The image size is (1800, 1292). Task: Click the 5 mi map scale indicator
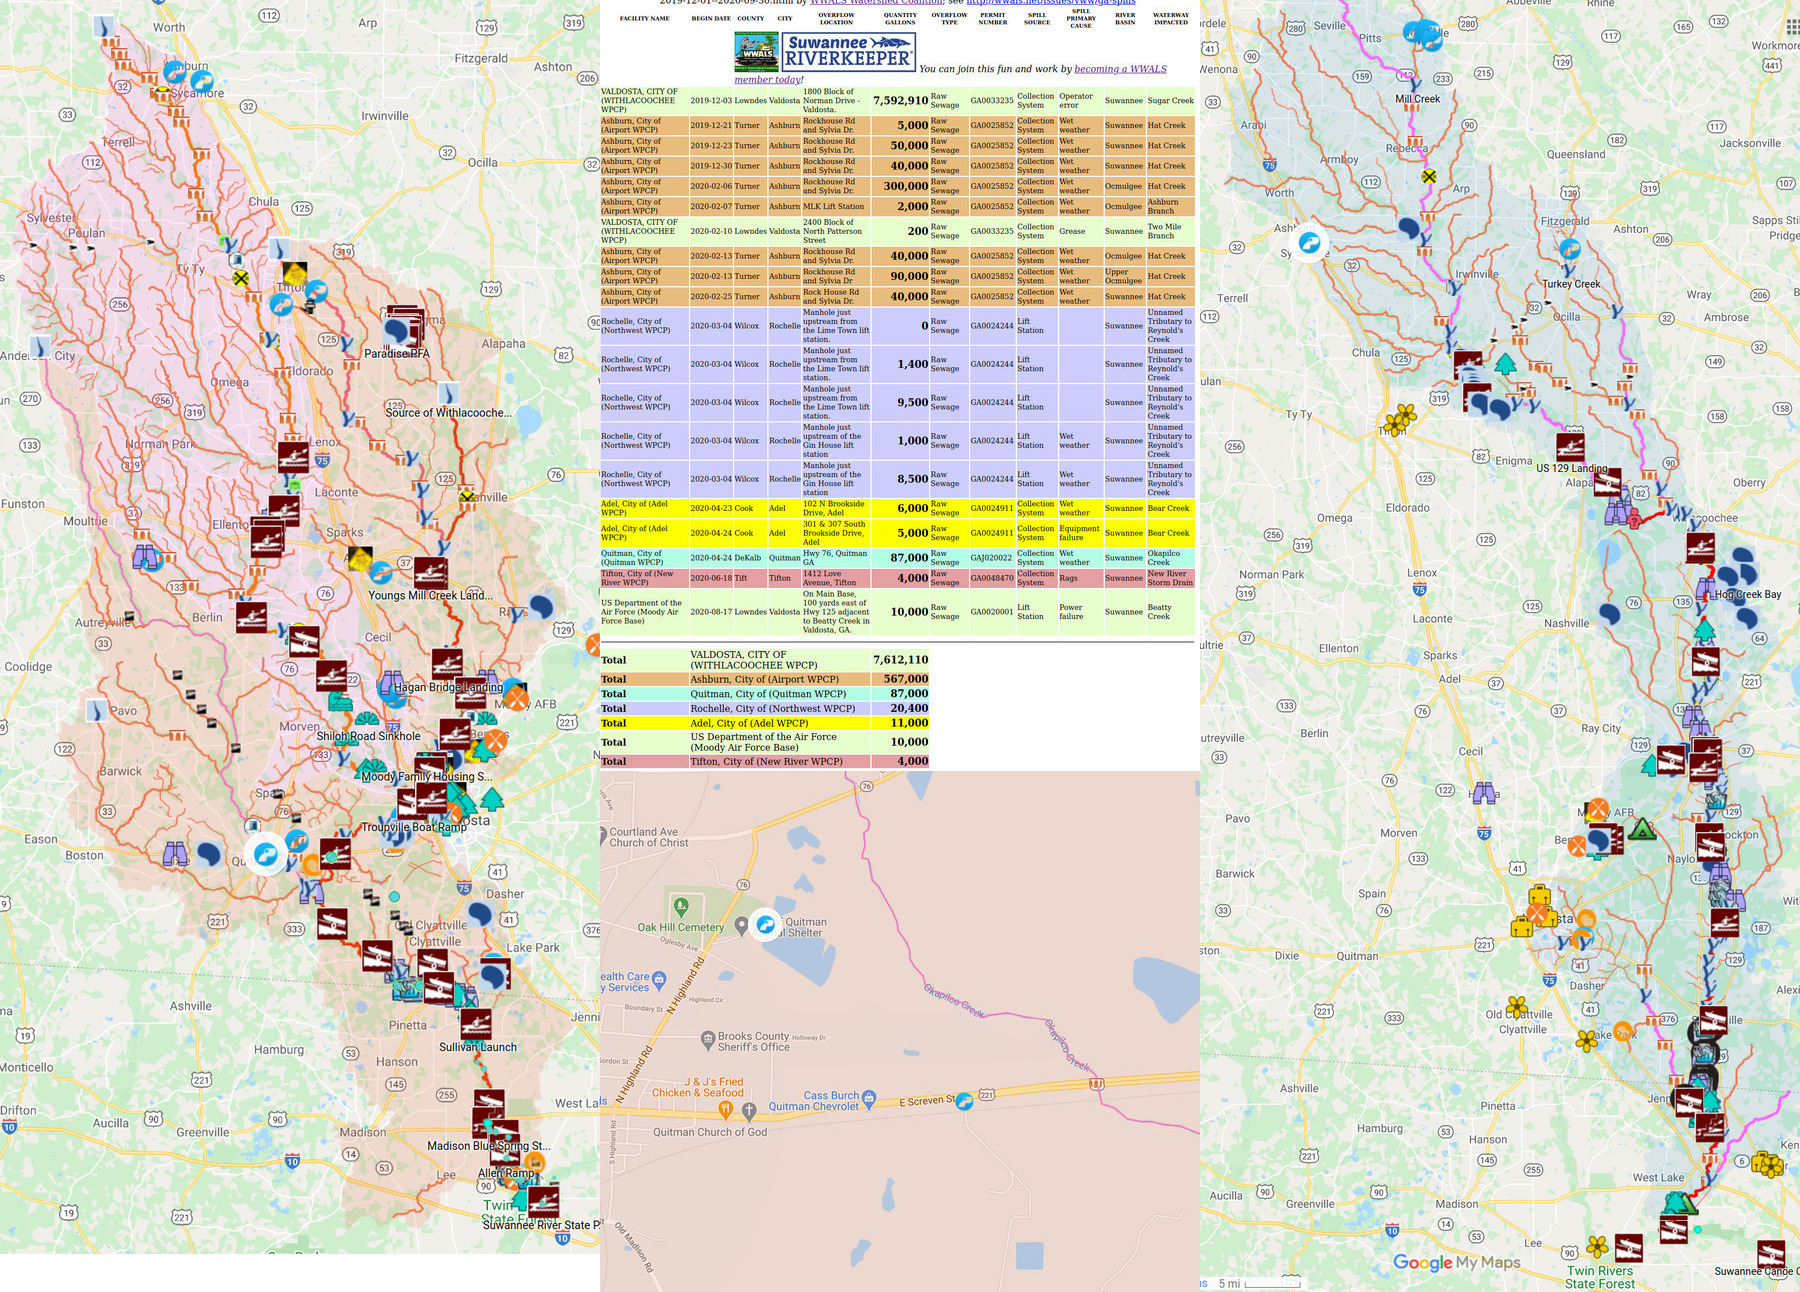click(1258, 1283)
